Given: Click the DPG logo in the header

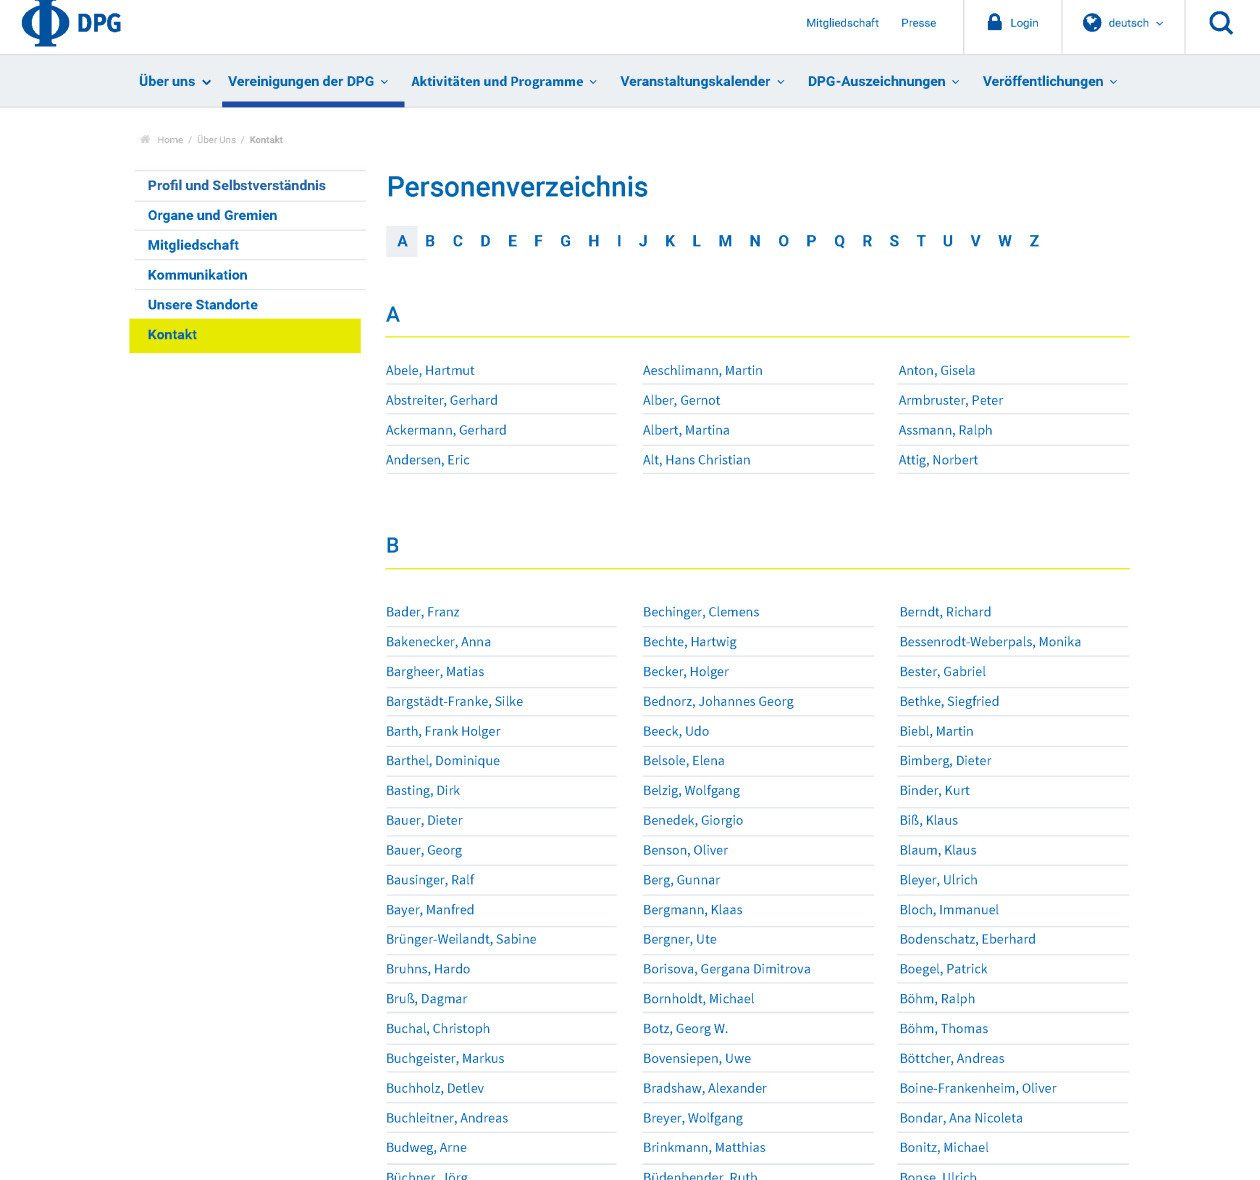Looking at the screenshot, I should tap(71, 23).
